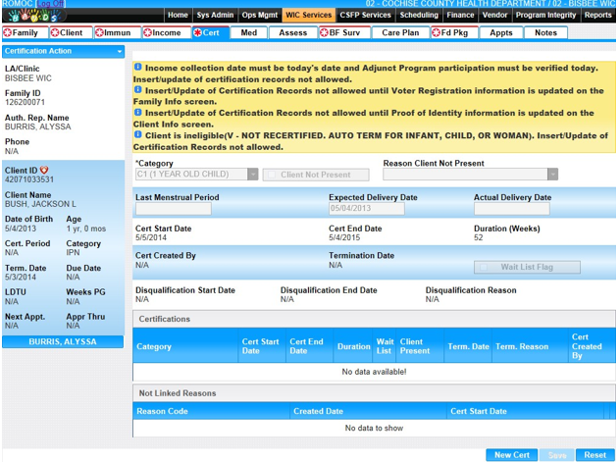Click the Reset button

point(595,455)
